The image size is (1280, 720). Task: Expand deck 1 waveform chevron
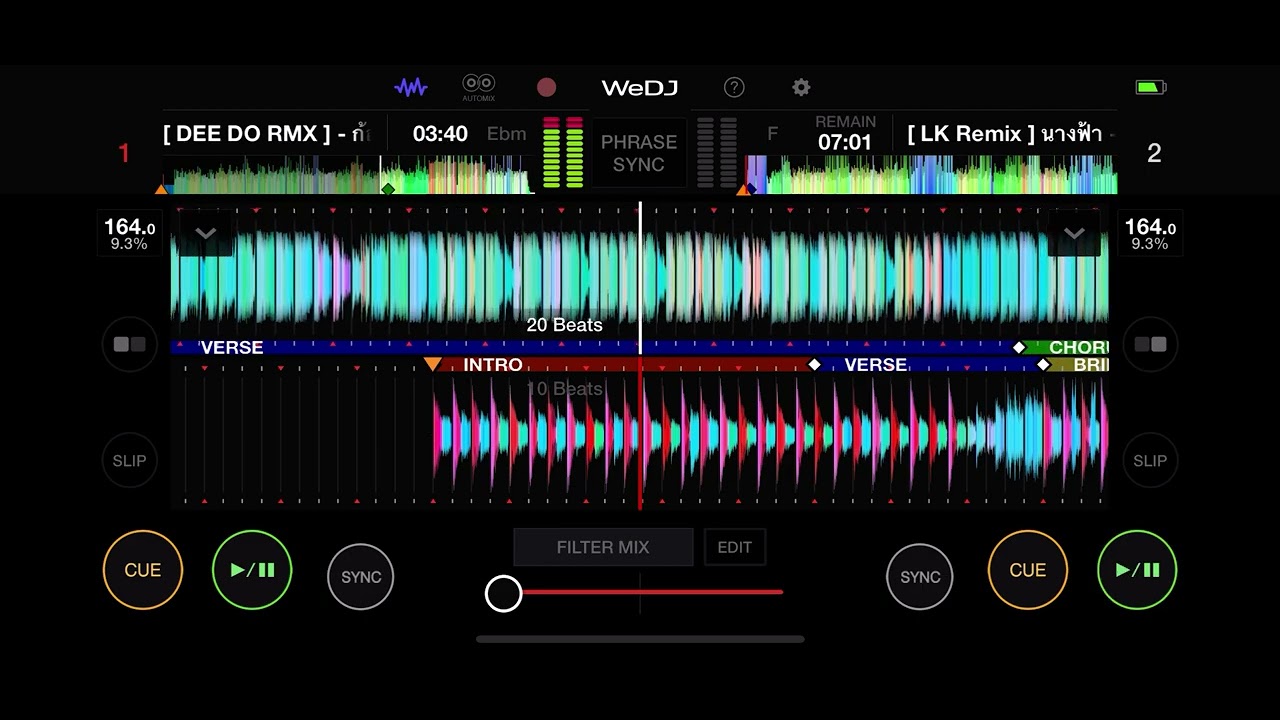206,234
